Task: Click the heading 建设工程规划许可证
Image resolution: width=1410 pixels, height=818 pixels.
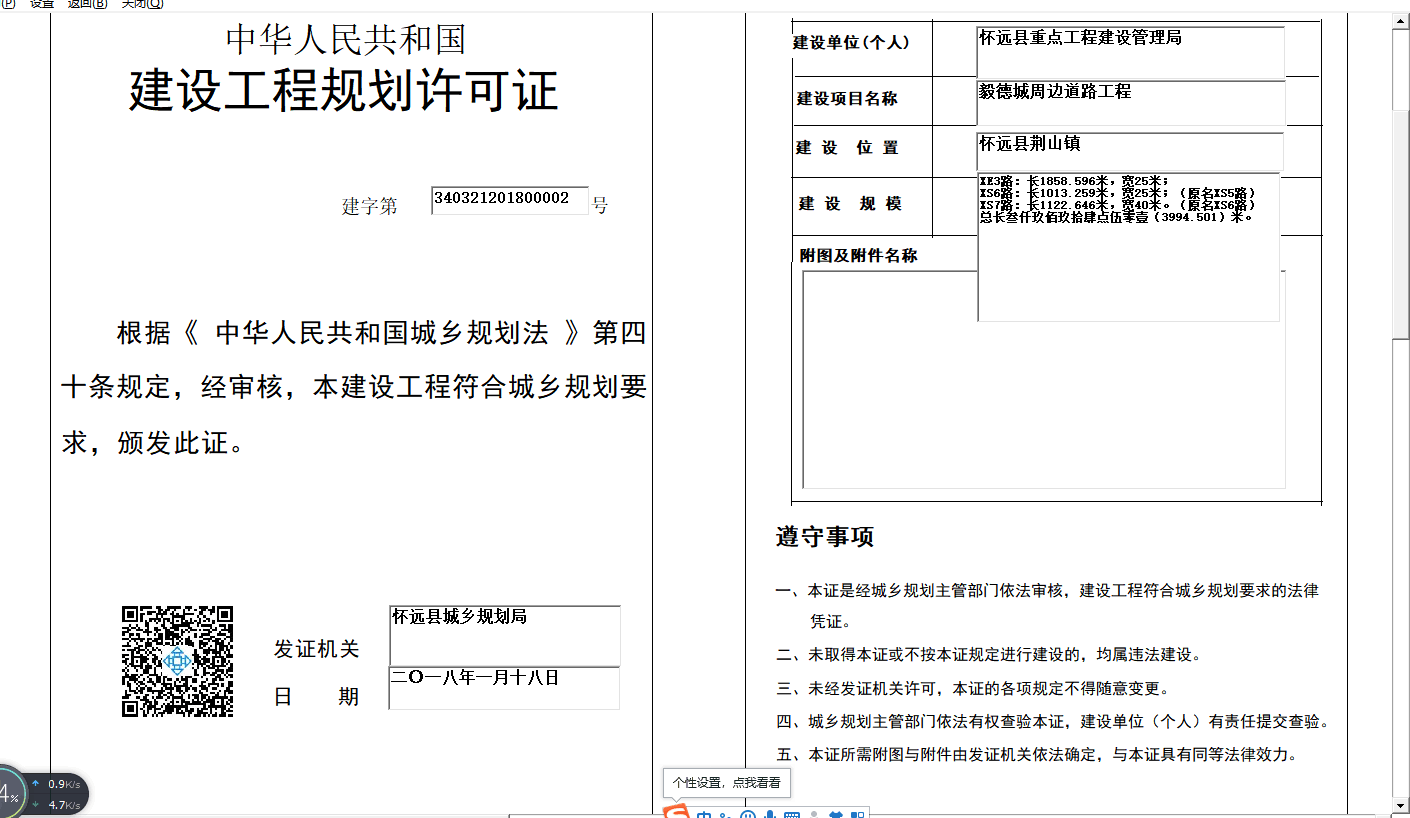Action: [x=343, y=91]
